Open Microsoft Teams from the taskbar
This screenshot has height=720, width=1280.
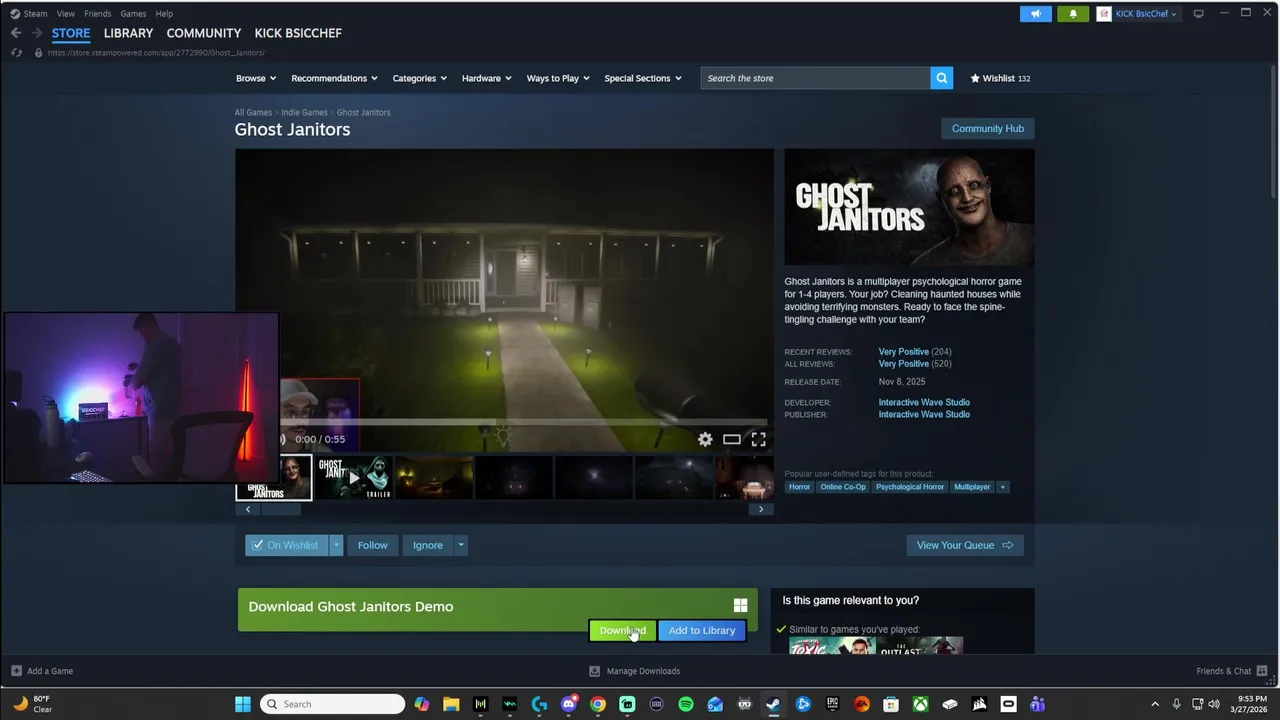pos(1037,704)
